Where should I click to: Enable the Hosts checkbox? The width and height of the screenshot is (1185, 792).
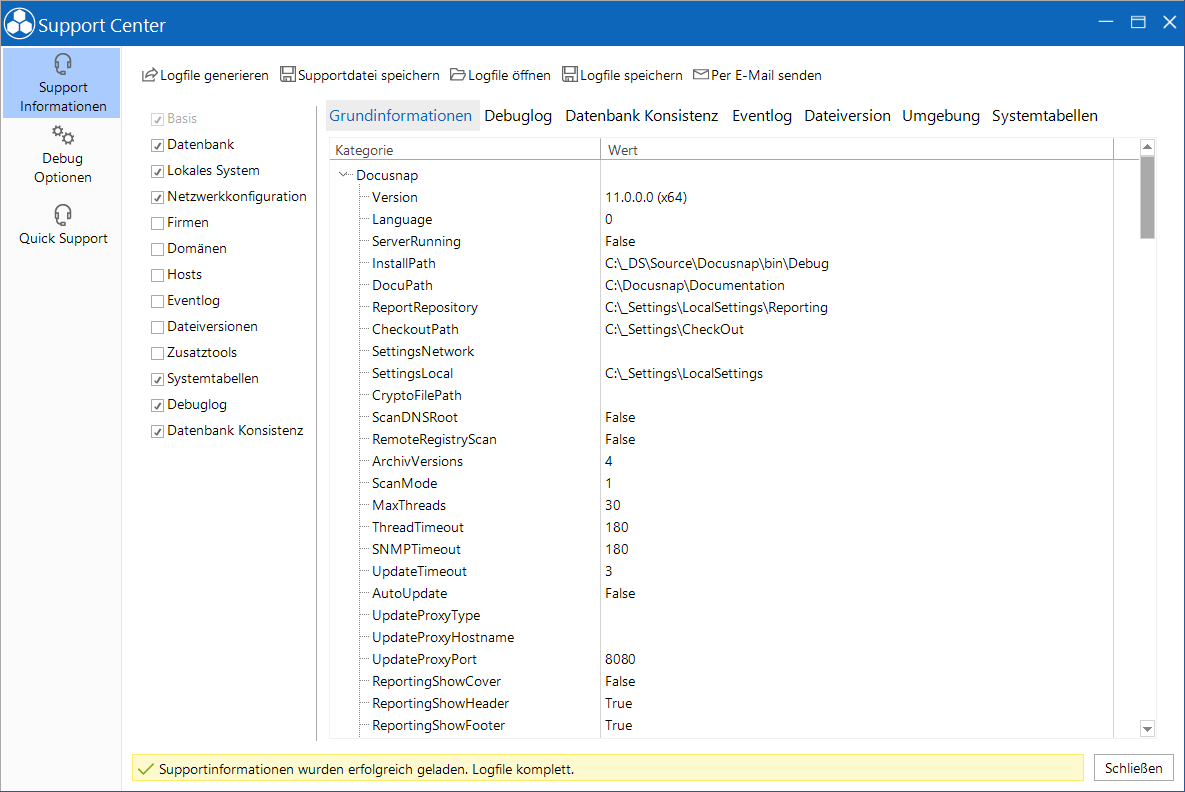[x=157, y=275]
